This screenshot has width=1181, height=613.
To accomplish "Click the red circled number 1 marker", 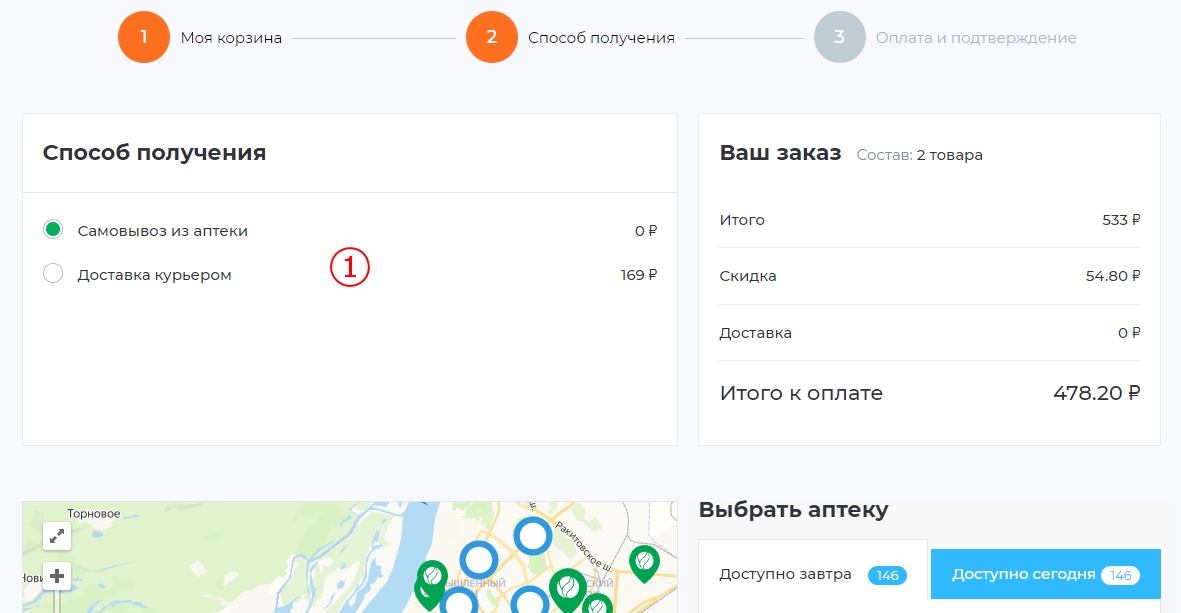I will point(350,267).
